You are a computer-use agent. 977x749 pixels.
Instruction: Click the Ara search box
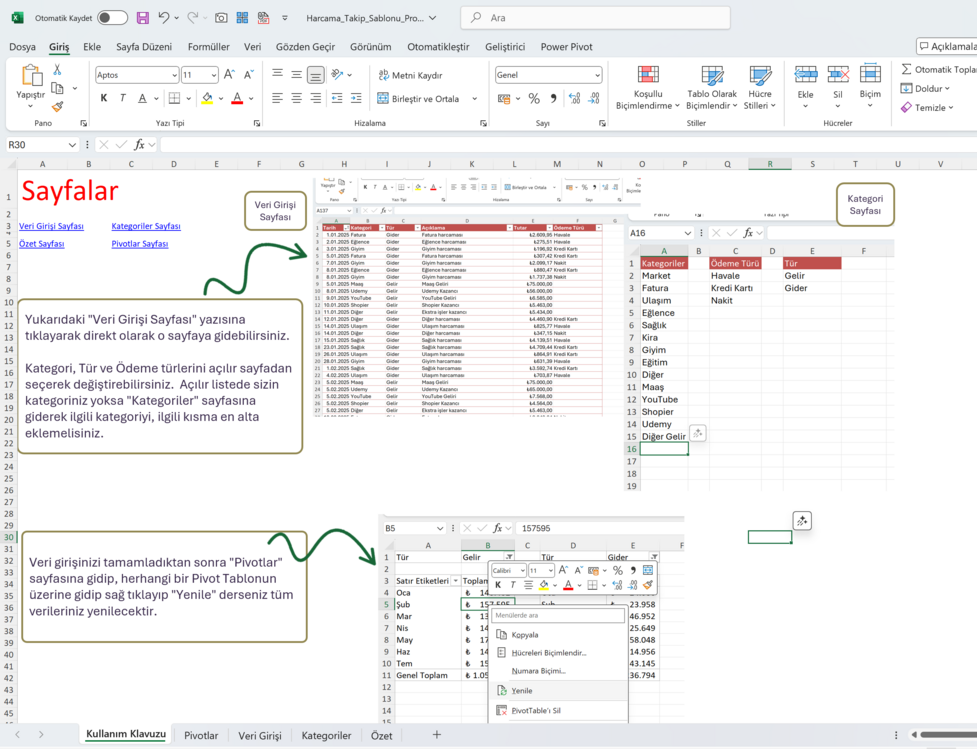[596, 18]
